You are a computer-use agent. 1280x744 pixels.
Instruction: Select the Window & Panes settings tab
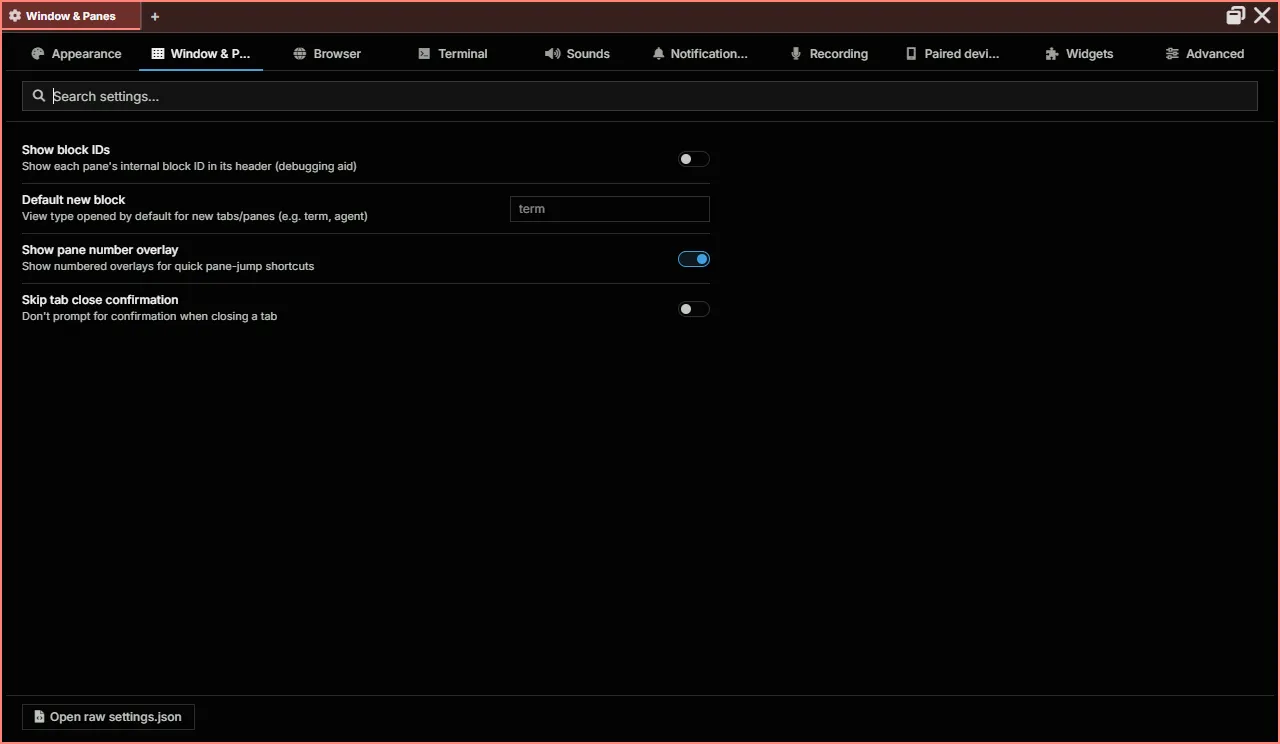coord(201,54)
